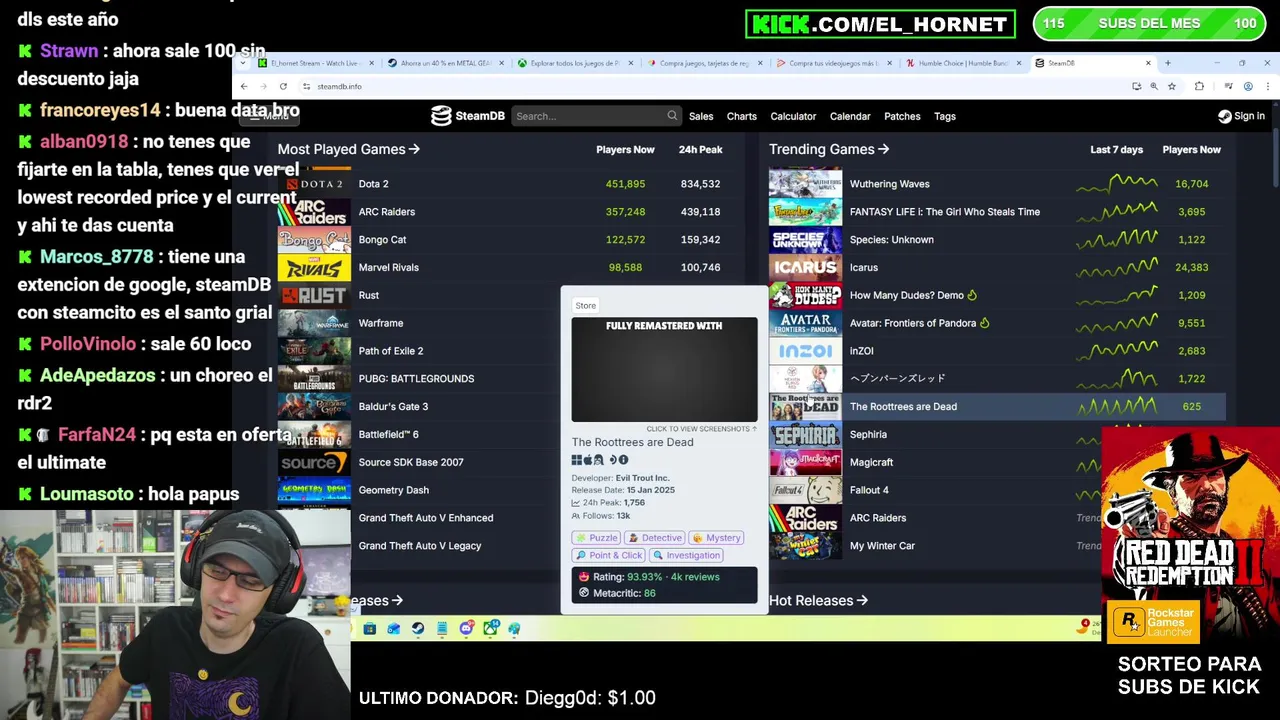
Task: Click Sign in on SteamDB
Action: [1249, 116]
